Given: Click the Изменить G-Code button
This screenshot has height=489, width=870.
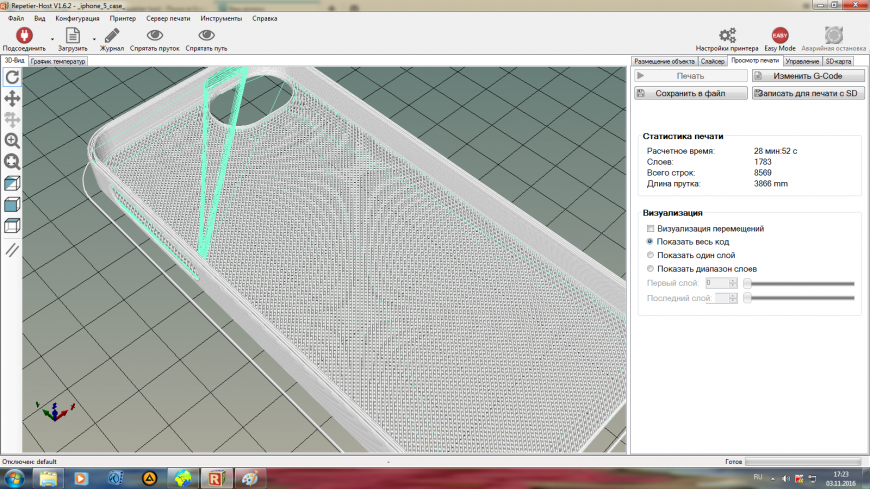Looking at the screenshot, I should coord(807,76).
